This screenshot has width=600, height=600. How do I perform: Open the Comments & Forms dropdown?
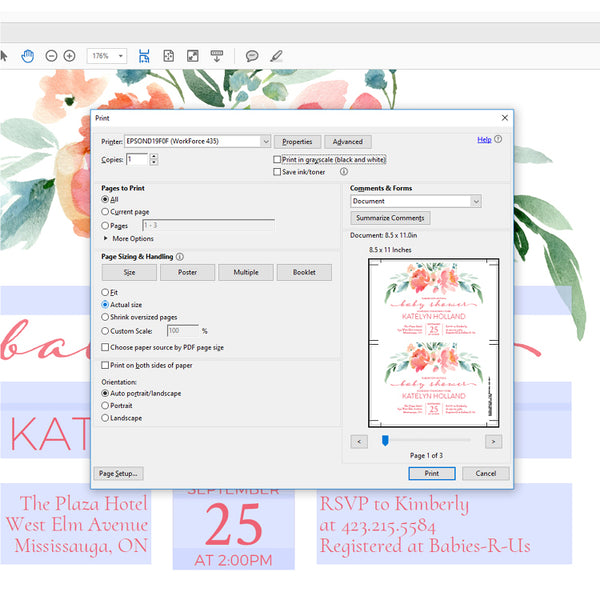tap(475, 201)
